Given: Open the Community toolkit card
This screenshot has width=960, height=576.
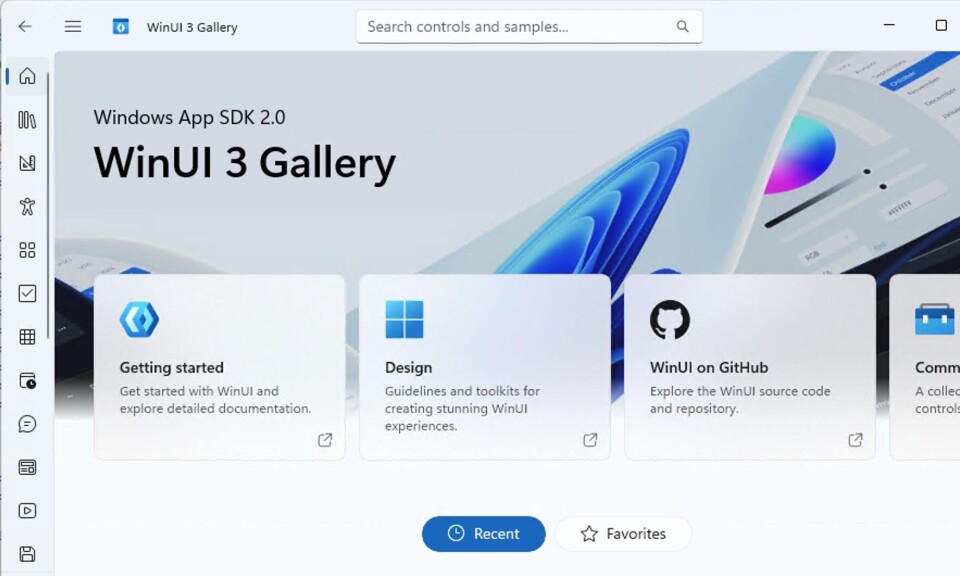Looking at the screenshot, I should coord(924,367).
